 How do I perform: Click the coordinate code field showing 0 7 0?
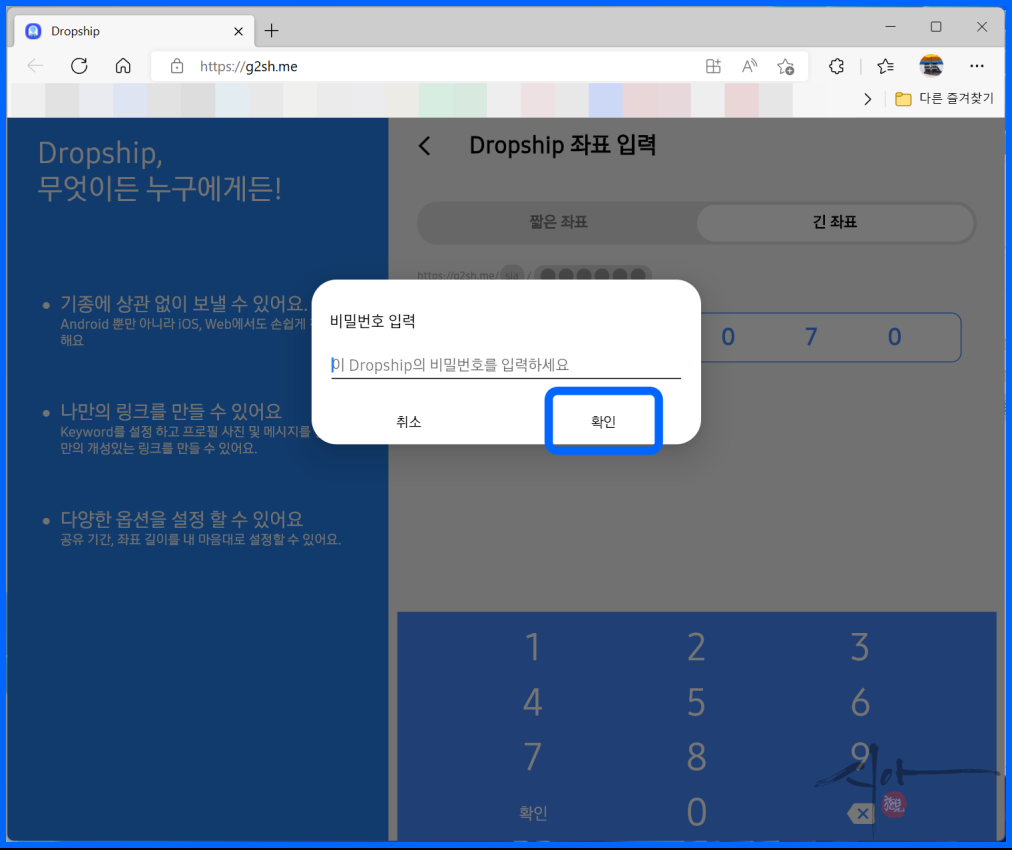(x=831, y=338)
